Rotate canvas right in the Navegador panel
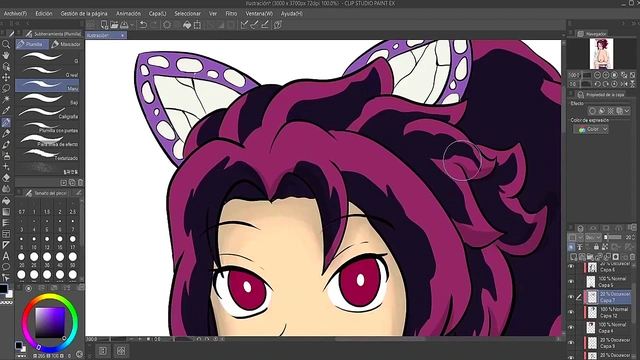The width and height of the screenshot is (640, 360). coord(606,84)
